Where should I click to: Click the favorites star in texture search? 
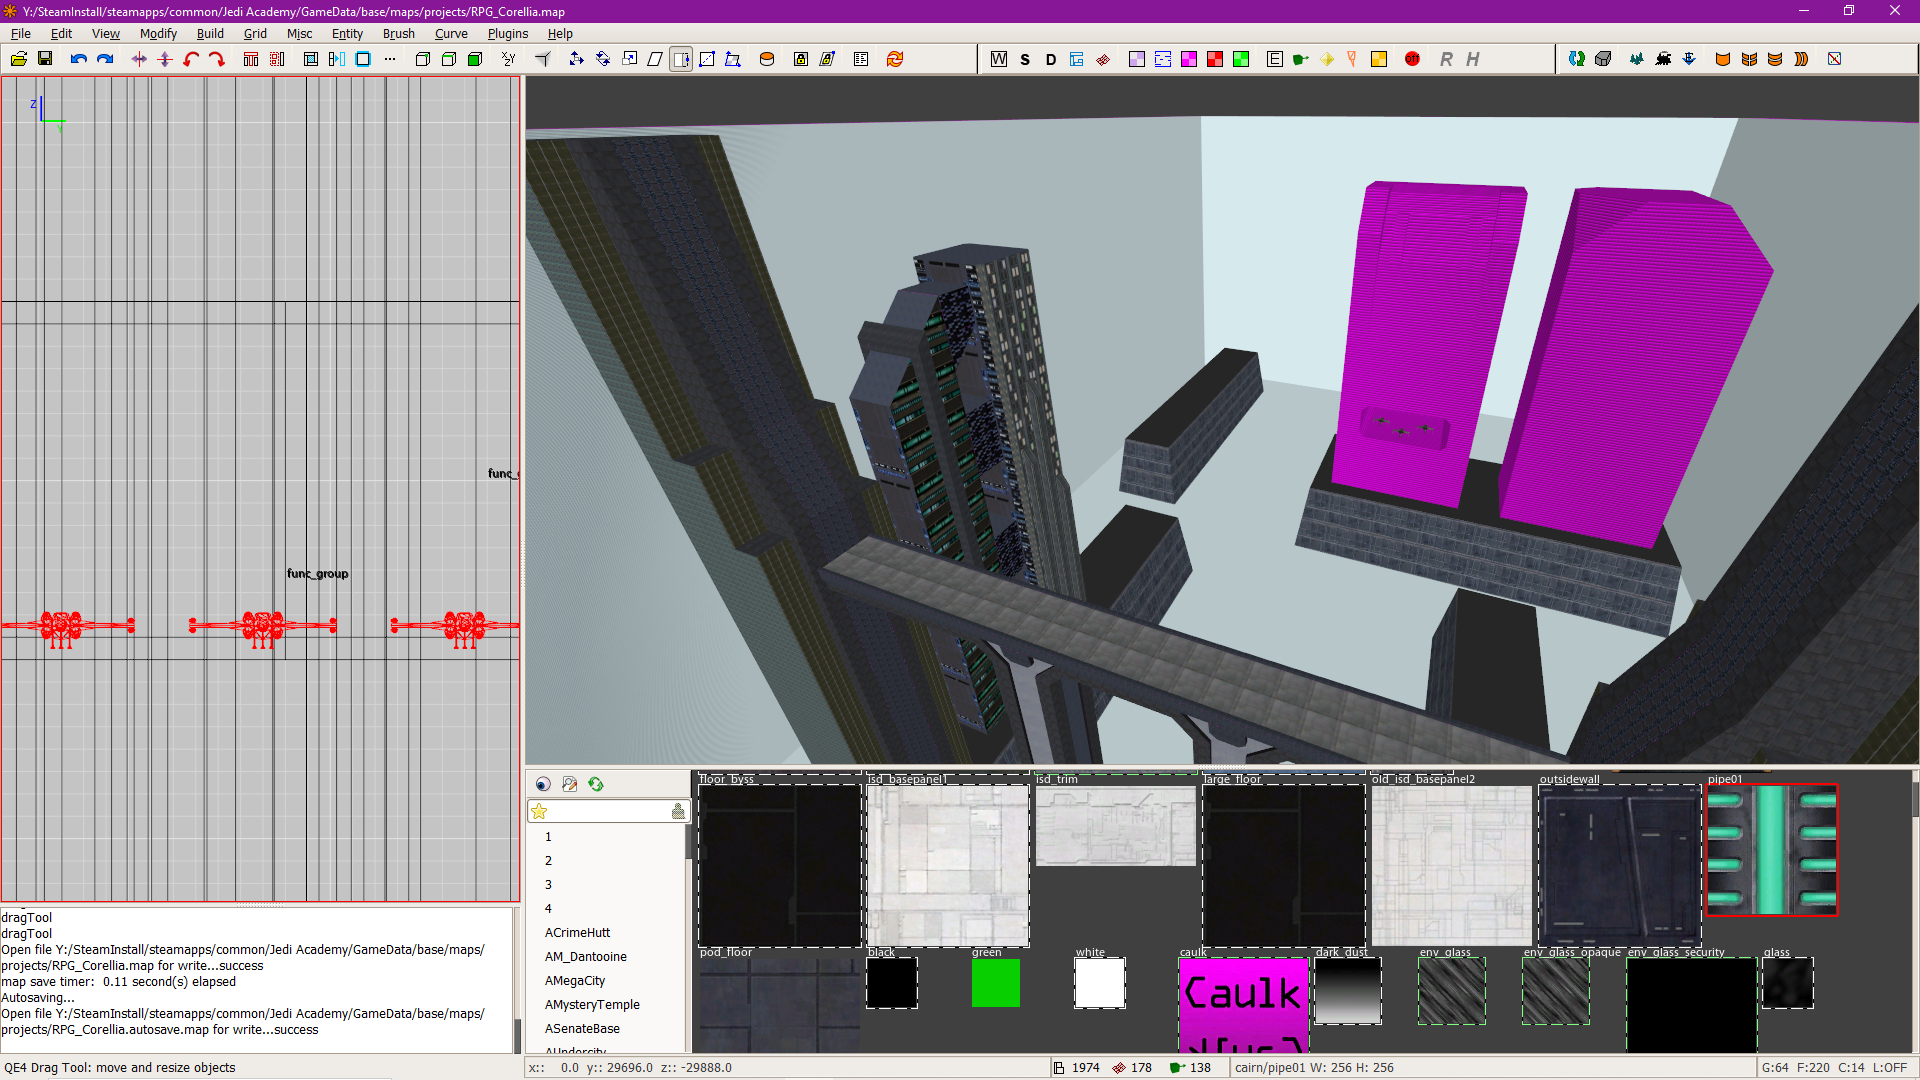[540, 811]
